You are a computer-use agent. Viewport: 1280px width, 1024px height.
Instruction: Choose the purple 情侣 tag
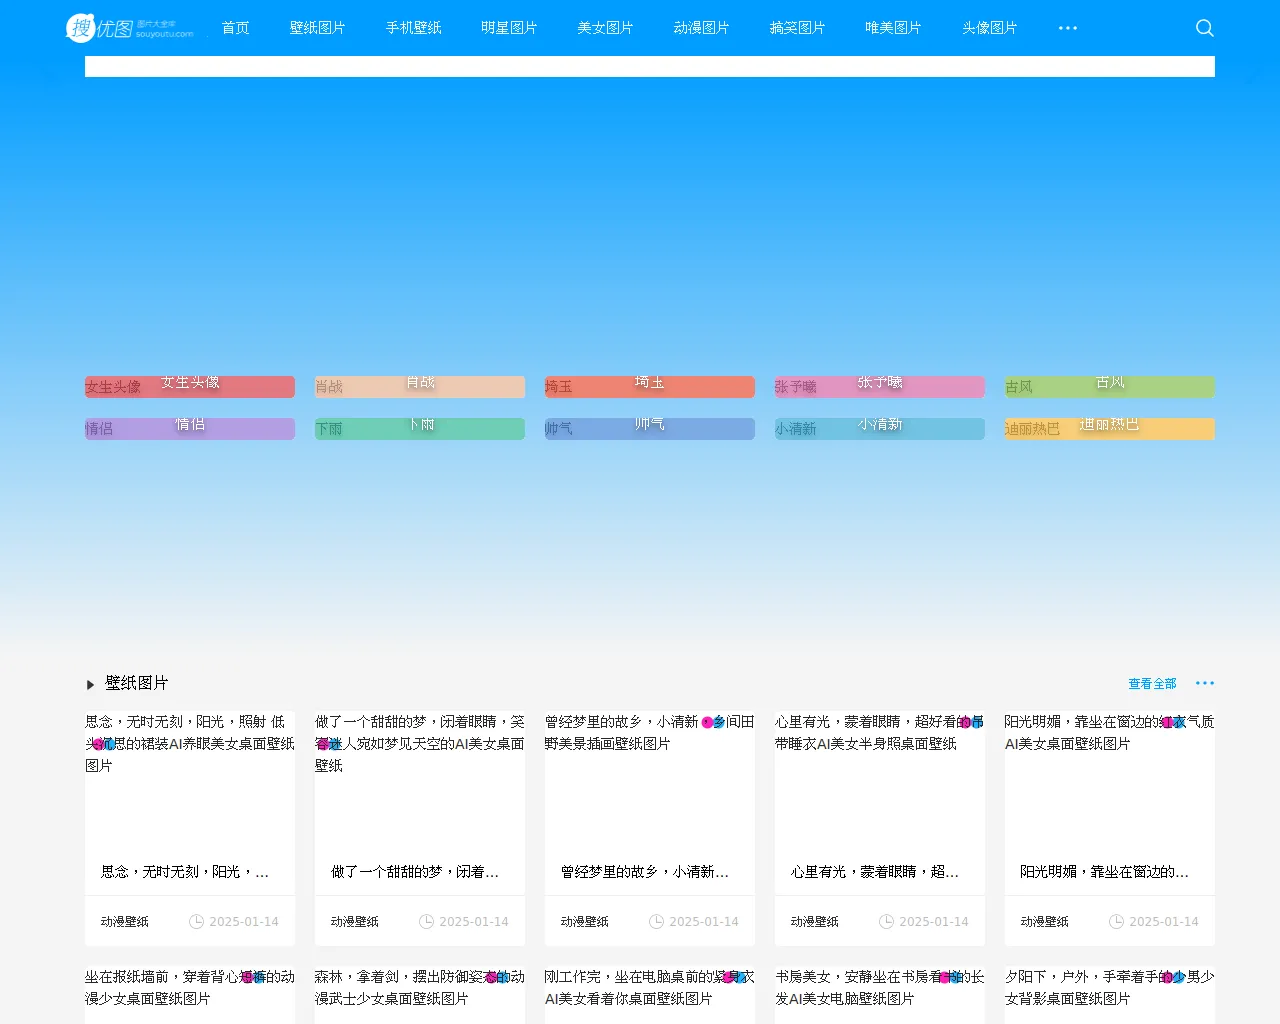coord(190,429)
